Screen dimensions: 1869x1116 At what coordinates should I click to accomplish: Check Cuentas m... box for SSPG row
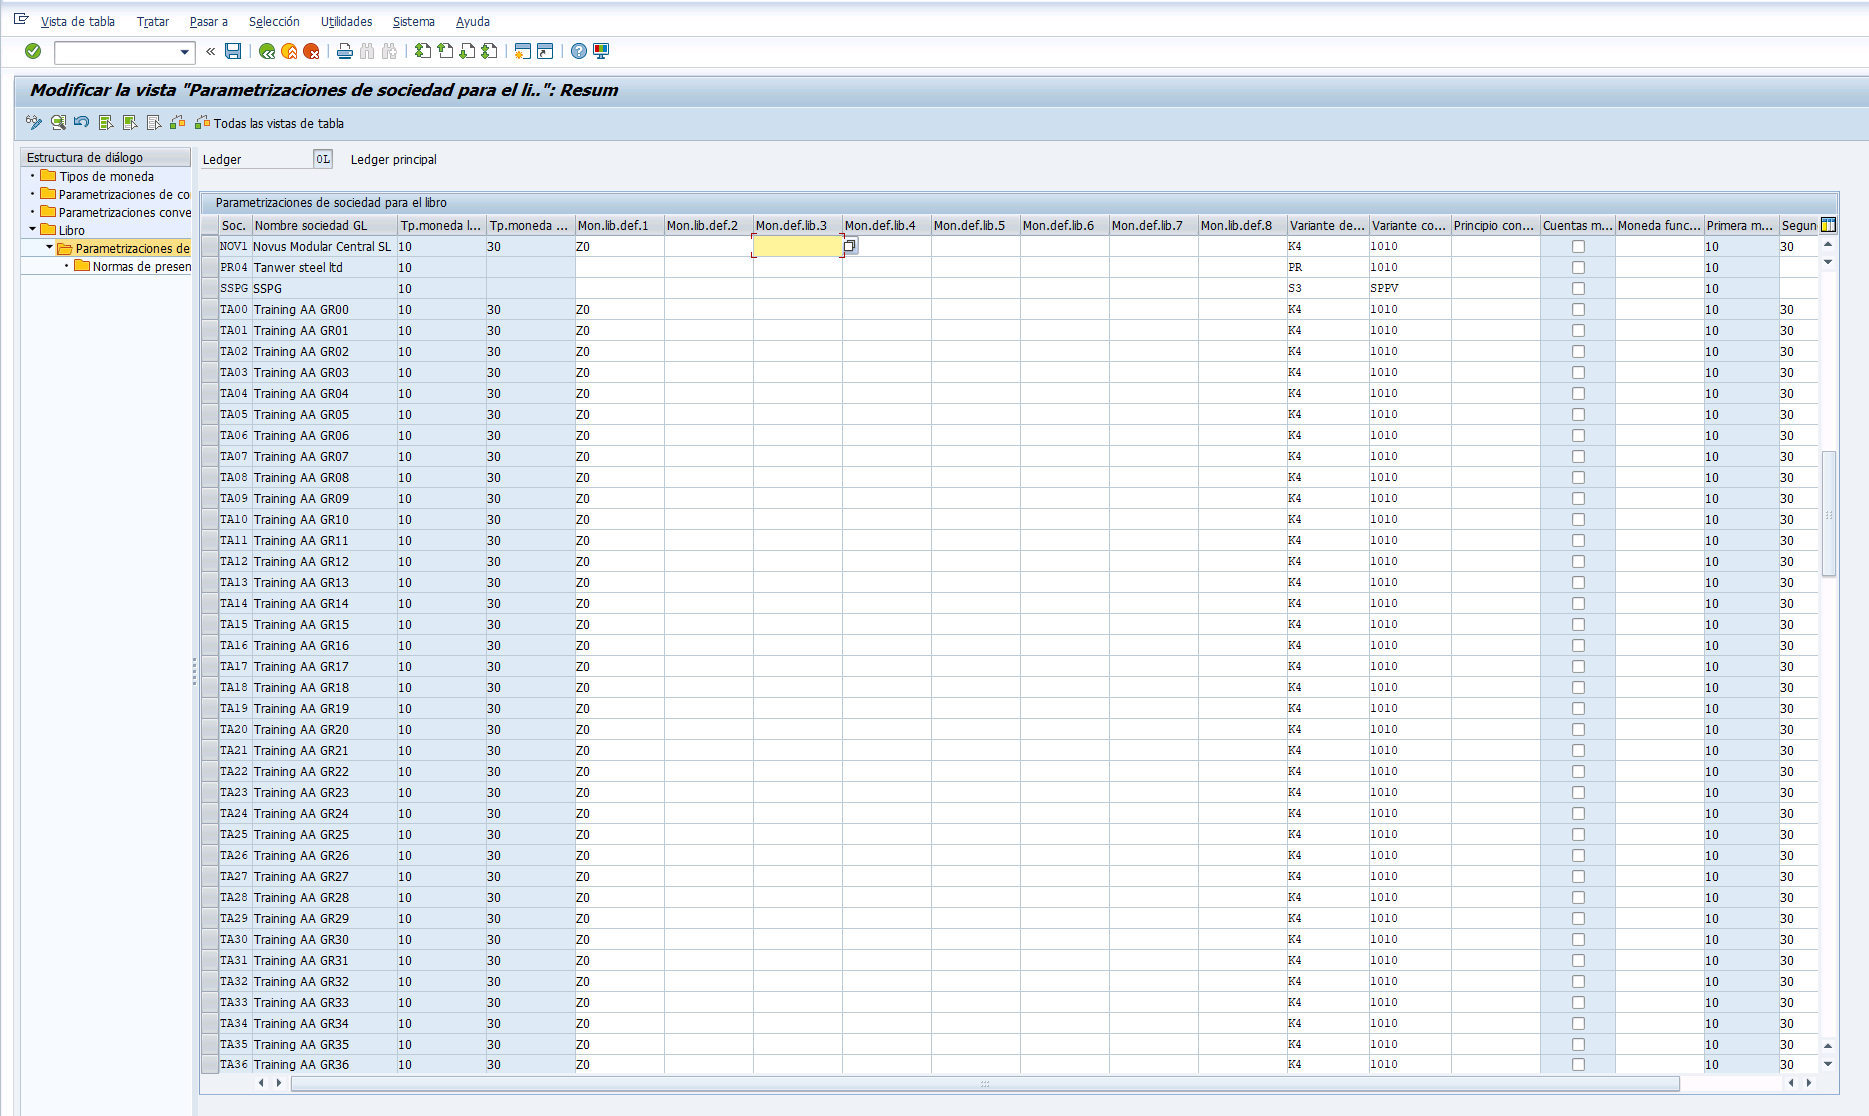pos(1578,288)
